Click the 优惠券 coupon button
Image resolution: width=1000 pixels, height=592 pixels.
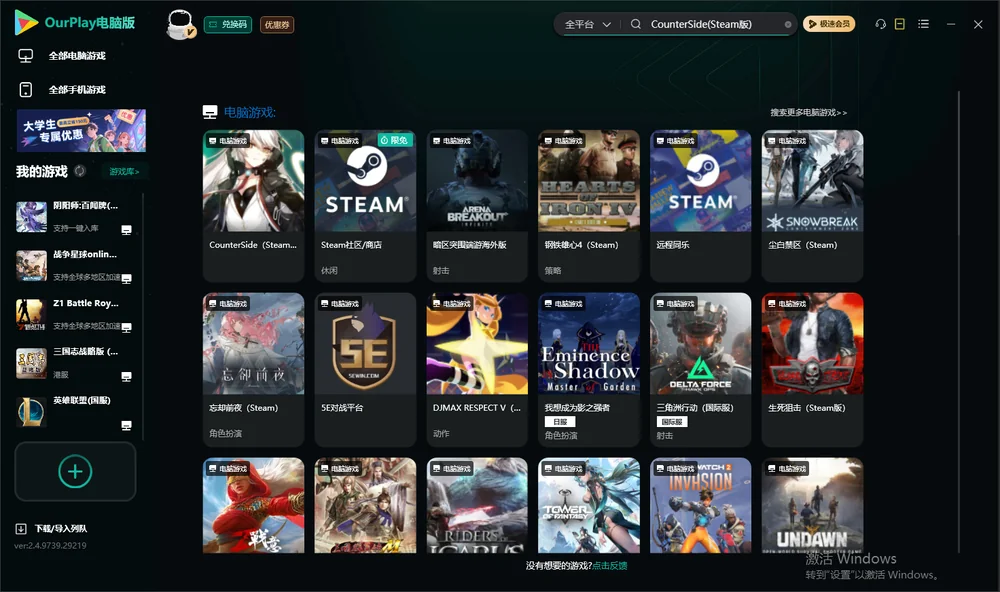point(277,25)
